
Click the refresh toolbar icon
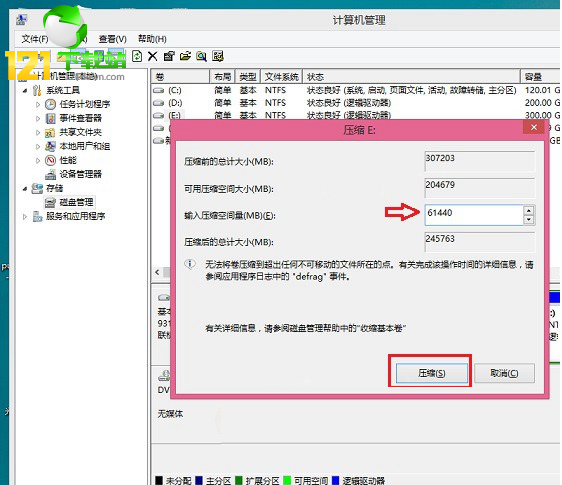(137, 56)
